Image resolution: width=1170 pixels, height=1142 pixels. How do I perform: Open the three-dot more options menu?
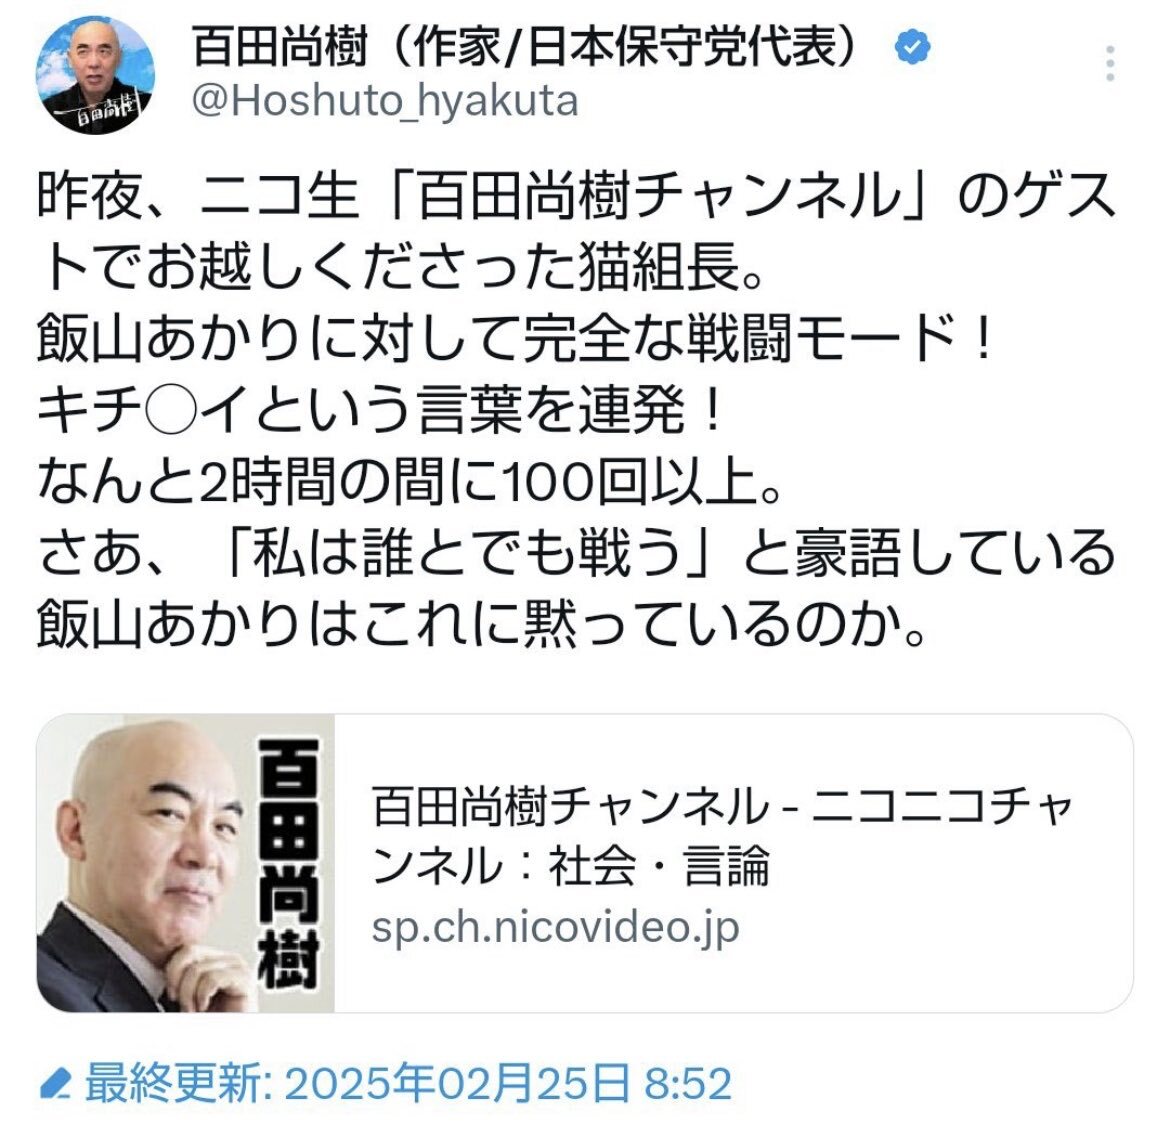pyautogui.click(x=1110, y=63)
